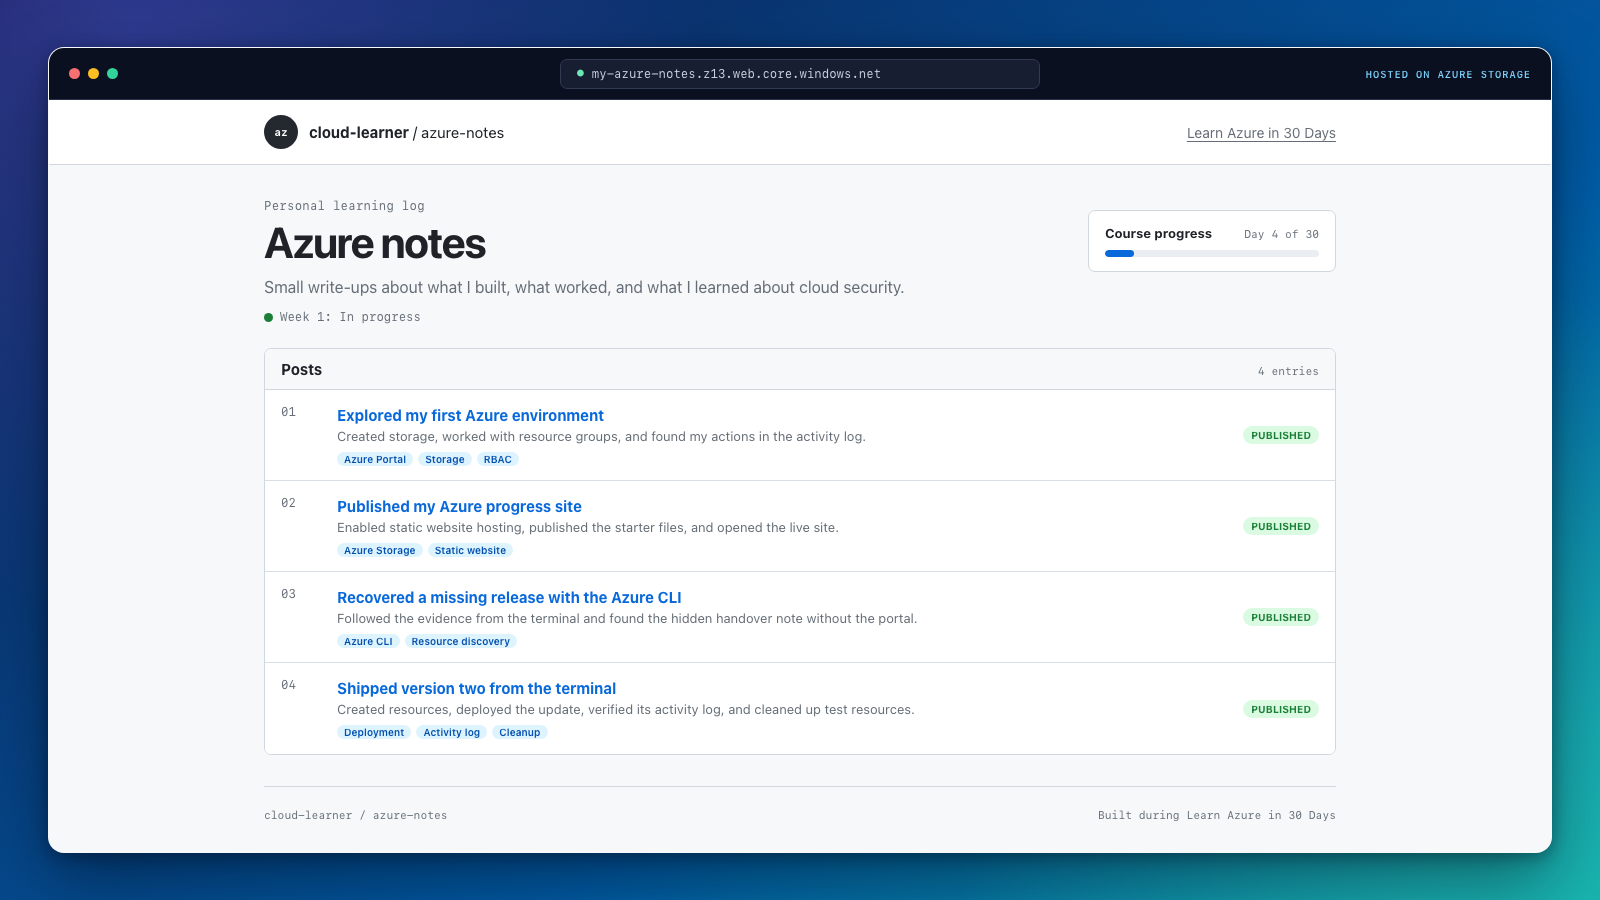
Task: Click the 'Day 4 of 30' text
Action: (1281, 234)
